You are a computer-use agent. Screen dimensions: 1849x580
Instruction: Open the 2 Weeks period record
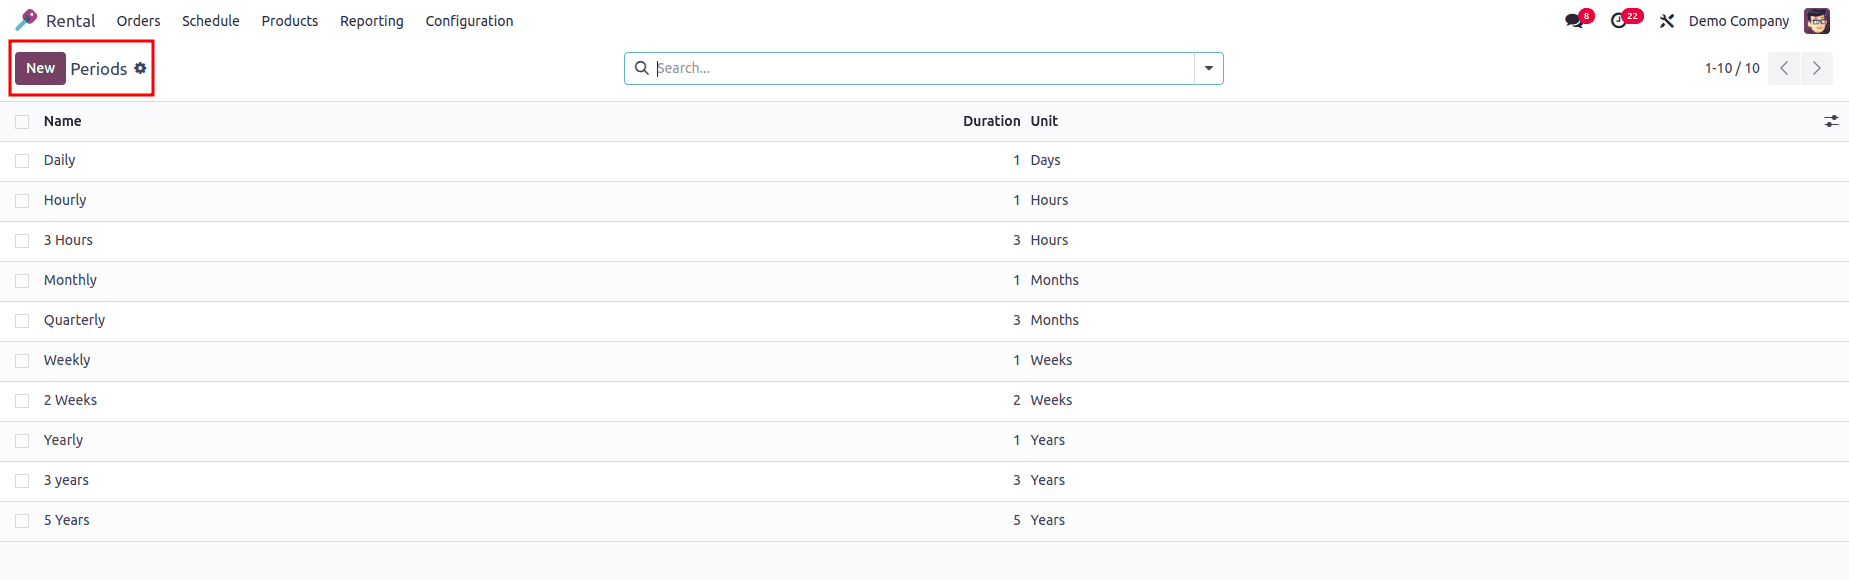(x=70, y=400)
